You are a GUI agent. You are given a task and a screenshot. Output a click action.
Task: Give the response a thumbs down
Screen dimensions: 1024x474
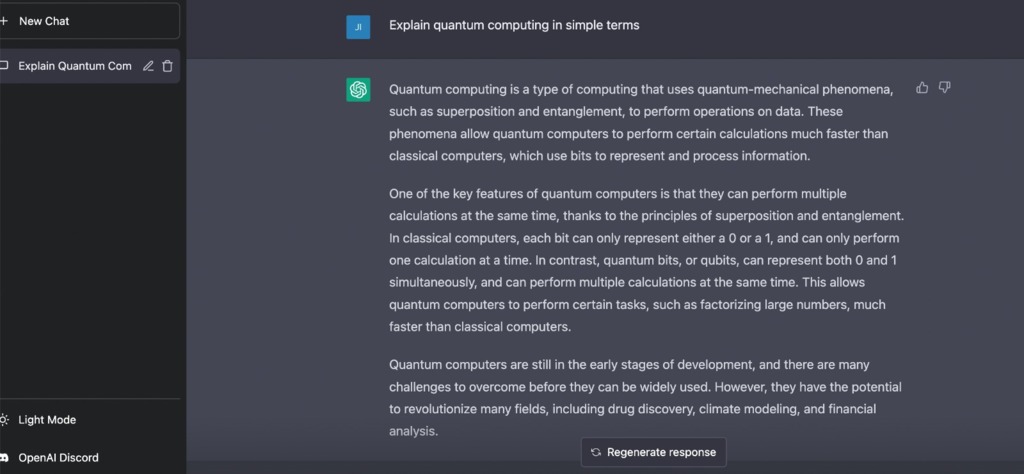pyautogui.click(x=944, y=87)
